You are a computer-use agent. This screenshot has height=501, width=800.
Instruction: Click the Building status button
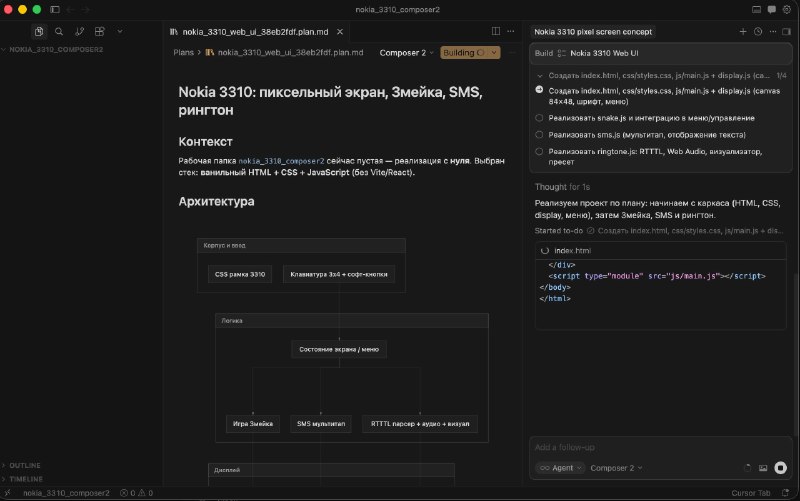[463, 53]
